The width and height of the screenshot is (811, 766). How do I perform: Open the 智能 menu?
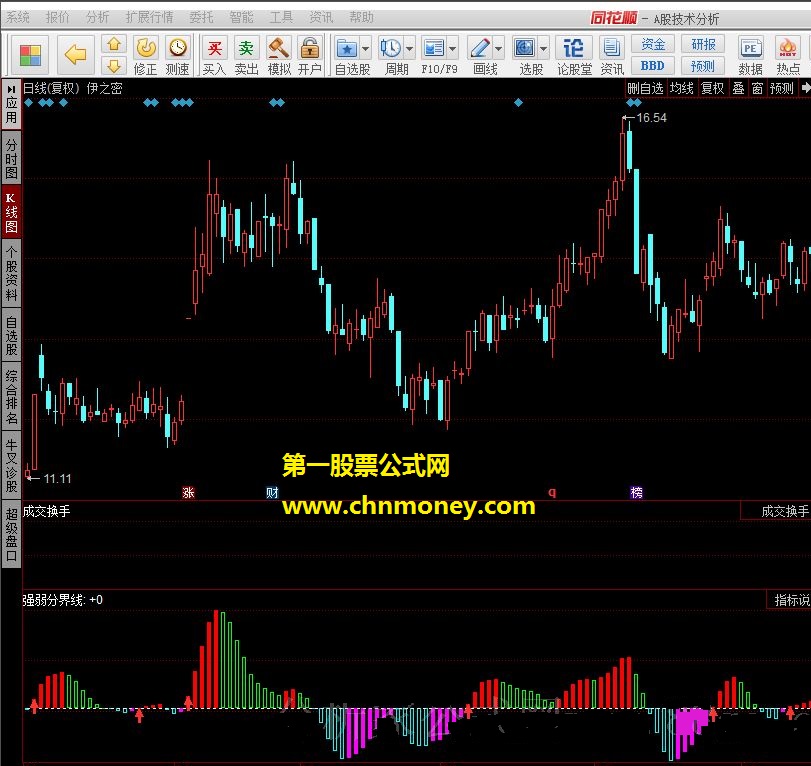242,18
